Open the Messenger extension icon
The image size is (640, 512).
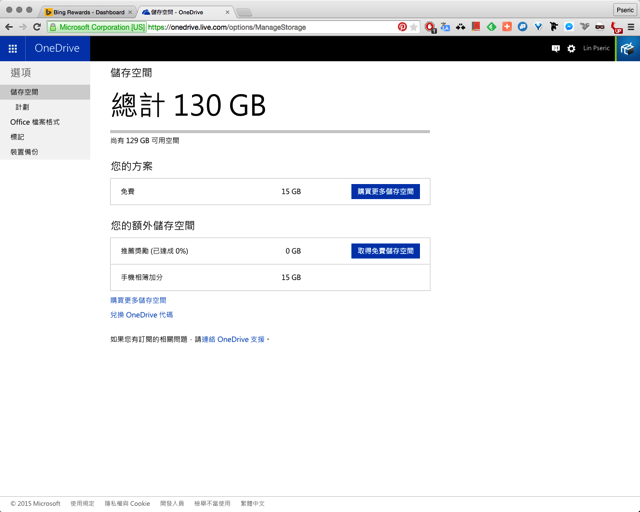click(569, 27)
